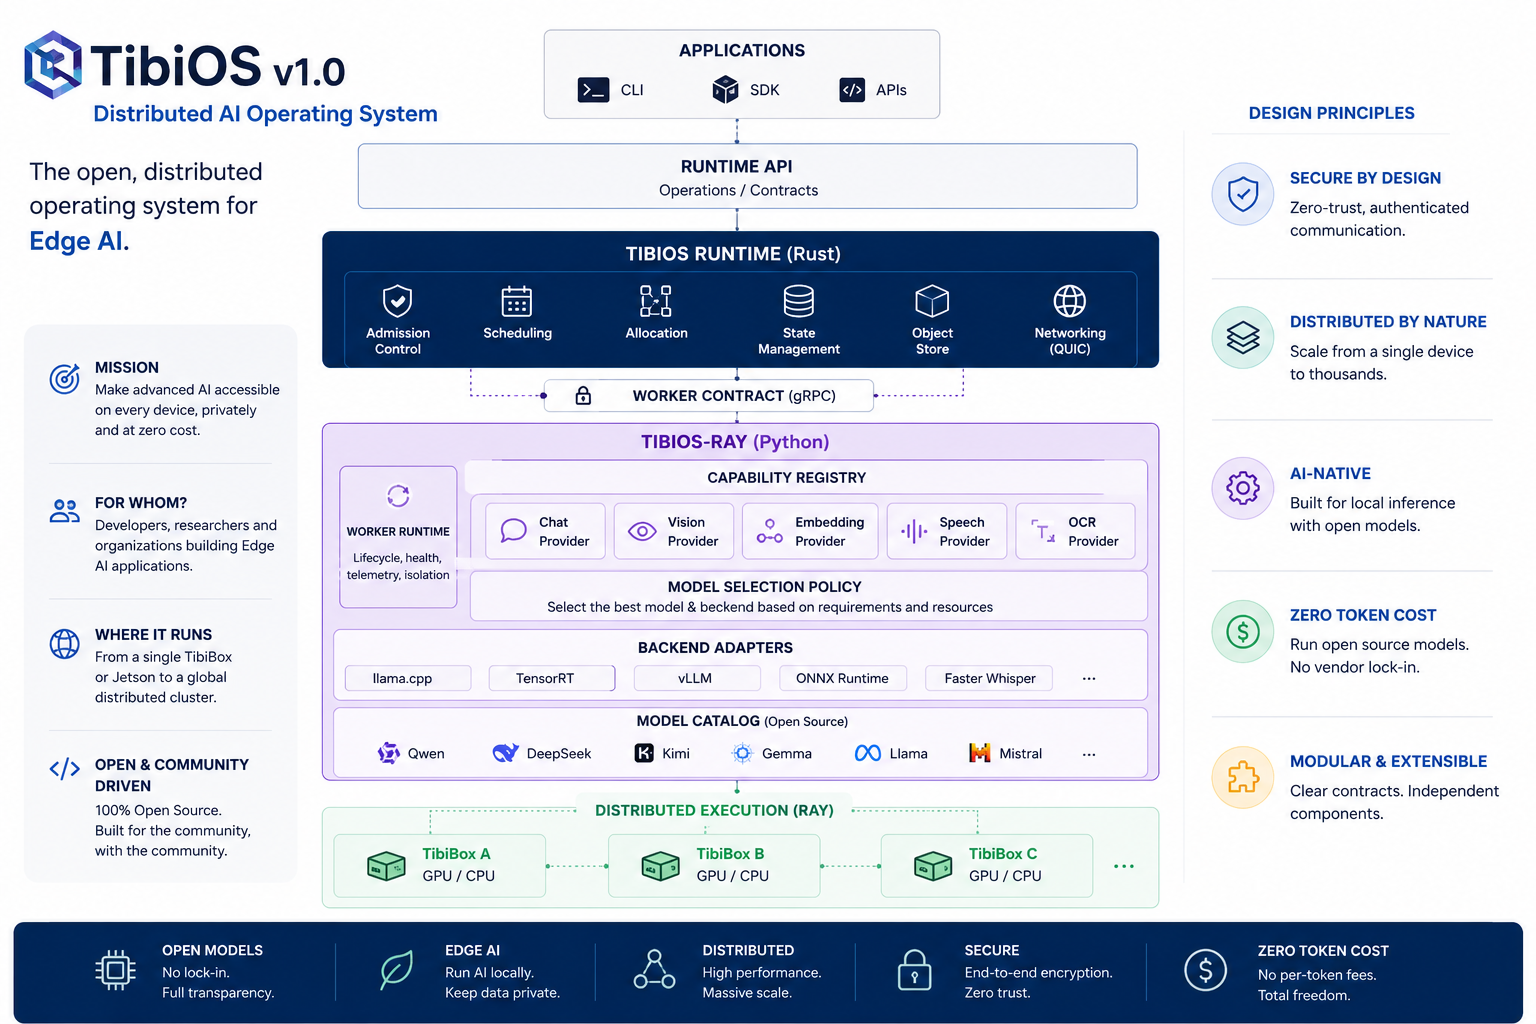The image size is (1536, 1024).
Task: Select the padlock icon in the bottom Secure section
Action: coord(914,970)
